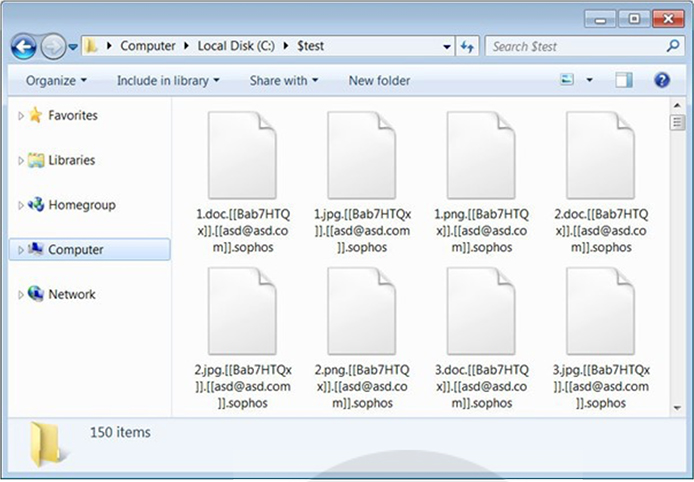Select Computer in navigation pane
The width and height of the screenshot is (694, 482).
(x=76, y=250)
